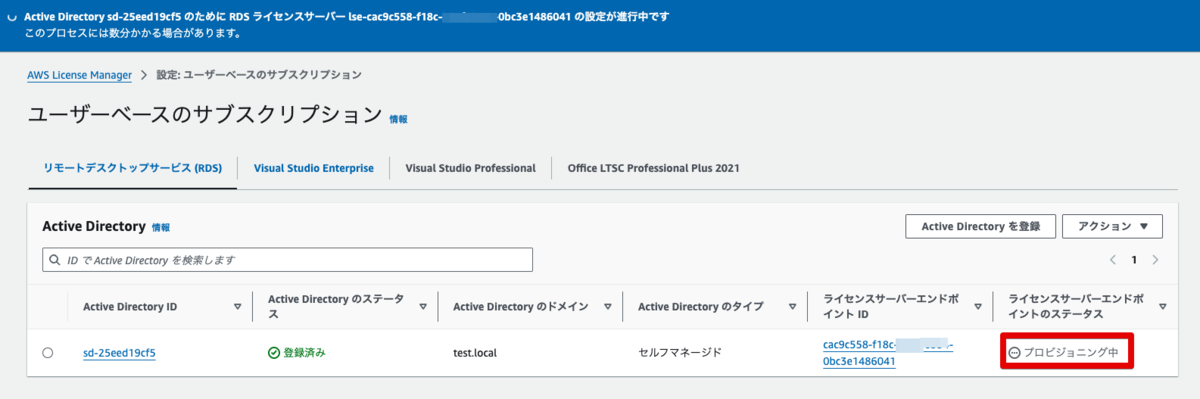Focus the ID で Active Directory search field

[287, 260]
